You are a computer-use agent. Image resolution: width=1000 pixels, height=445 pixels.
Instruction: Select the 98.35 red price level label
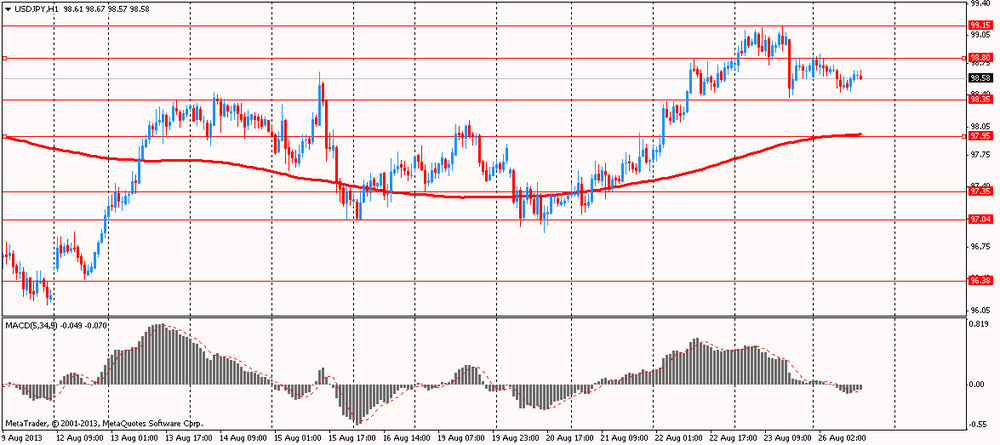tap(979, 99)
